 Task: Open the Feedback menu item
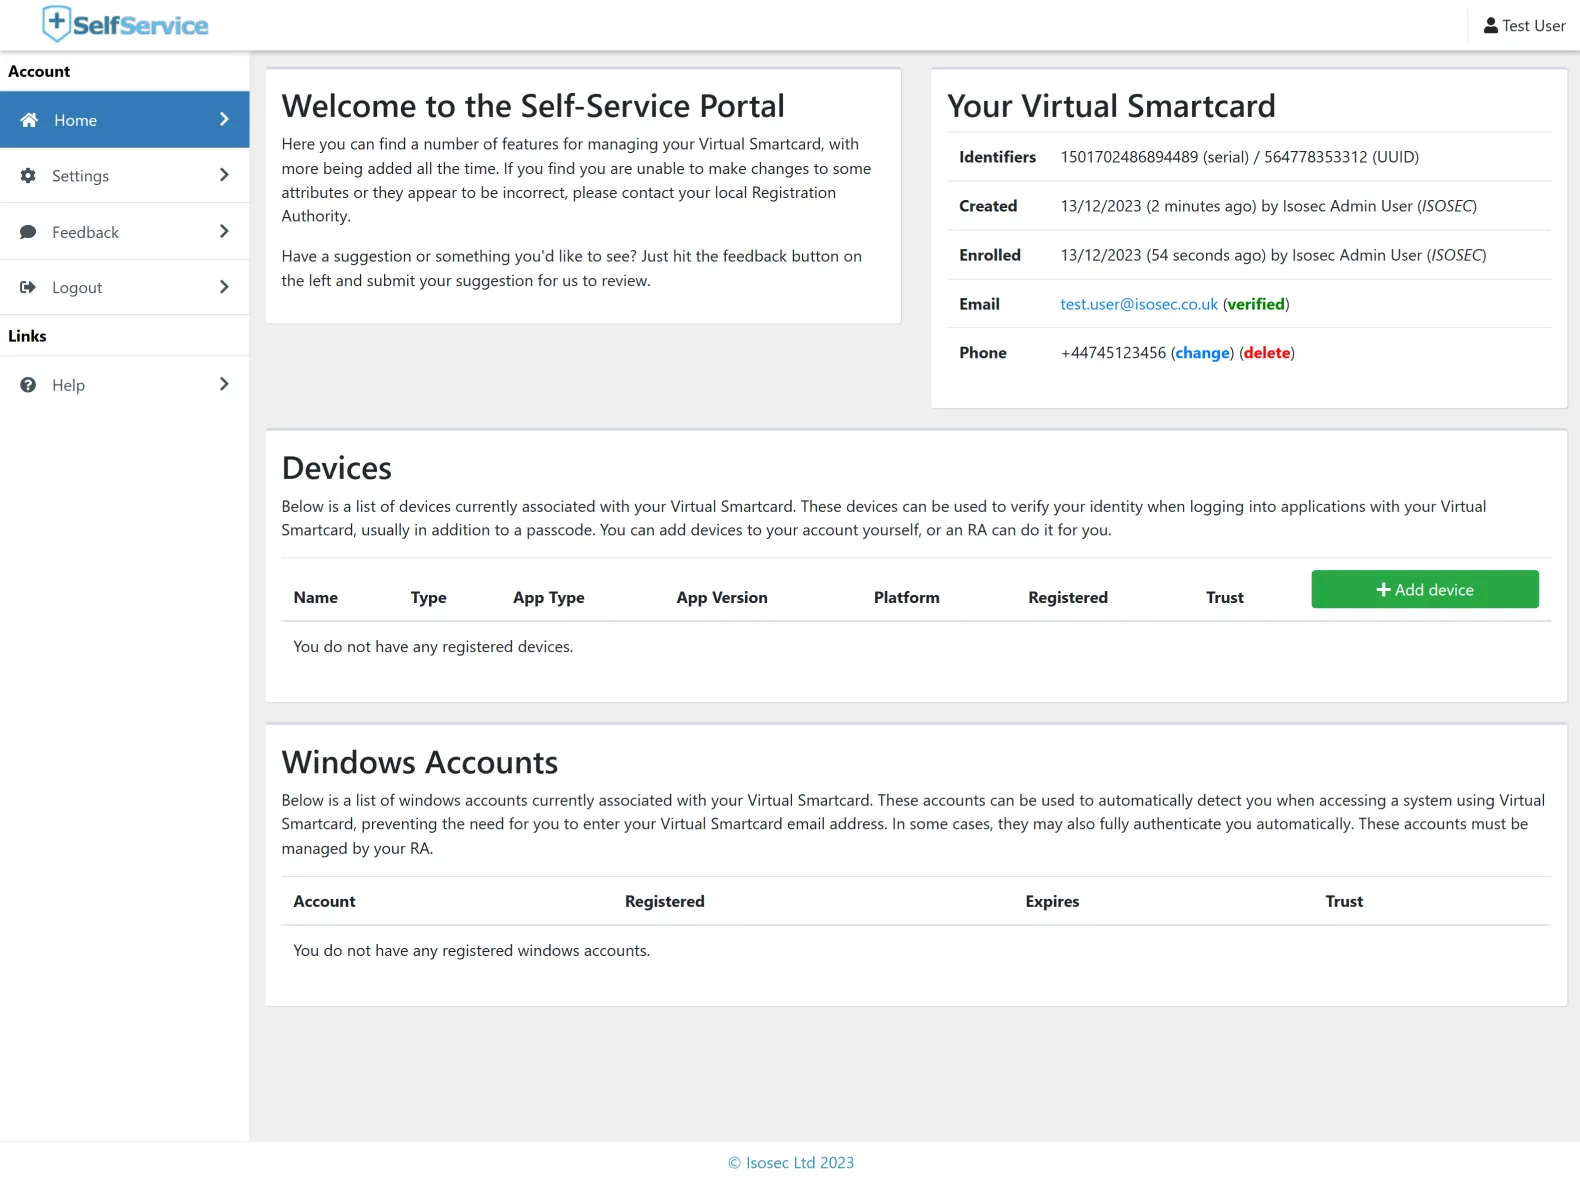86,232
